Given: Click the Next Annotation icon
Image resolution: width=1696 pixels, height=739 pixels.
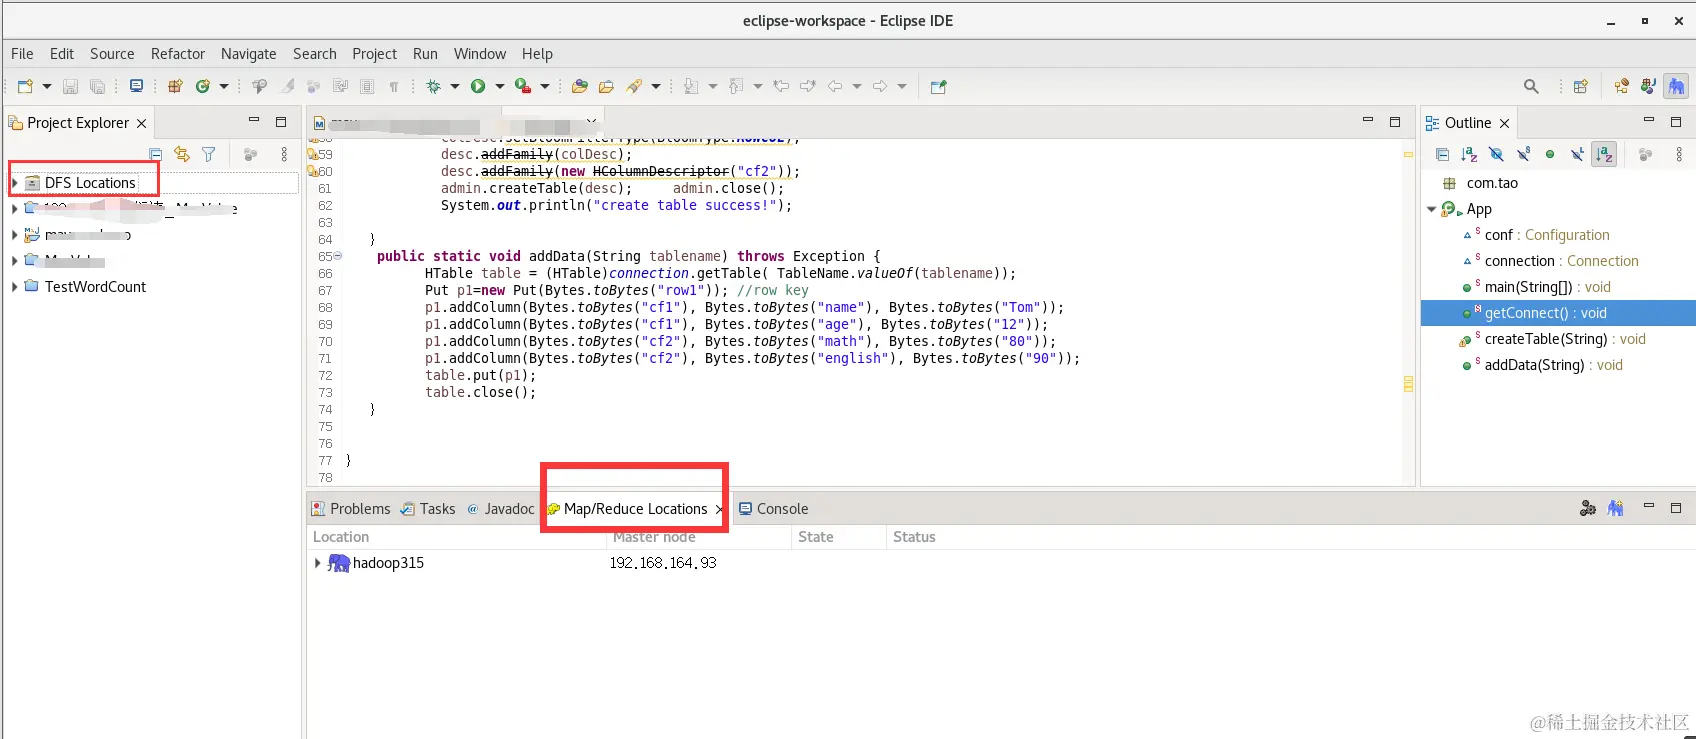Looking at the screenshot, I should pyautogui.click(x=691, y=87).
